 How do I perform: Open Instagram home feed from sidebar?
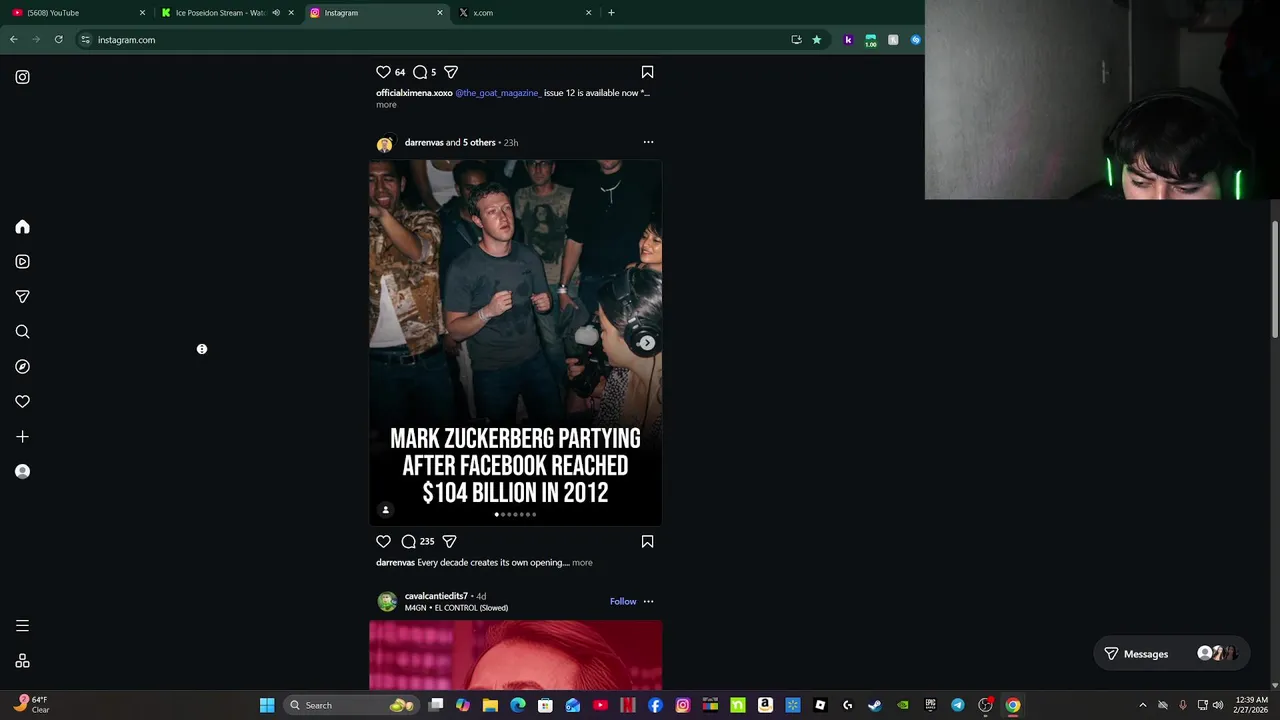click(22, 227)
